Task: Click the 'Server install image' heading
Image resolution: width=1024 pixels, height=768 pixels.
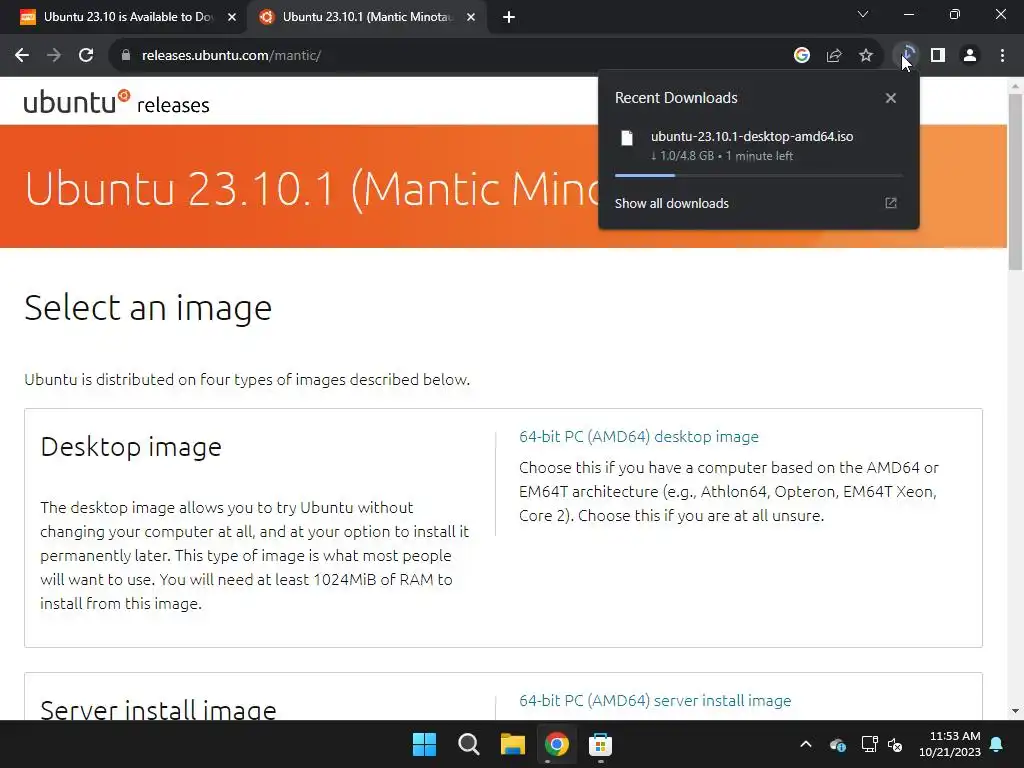Action: coord(159,709)
